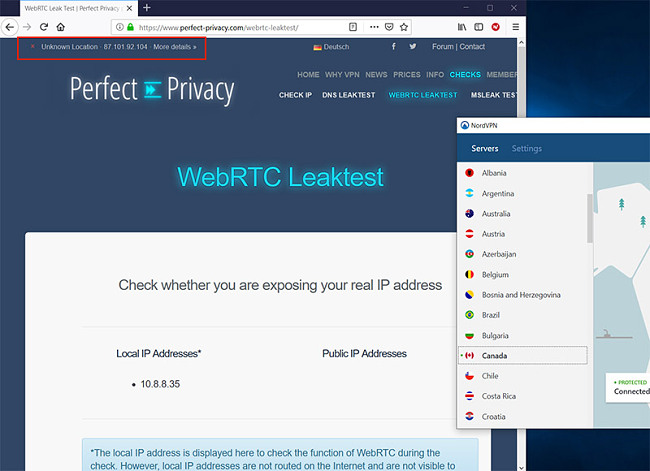Switch site language to Deutsch
The width and height of the screenshot is (650, 471).
pyautogui.click(x=331, y=47)
